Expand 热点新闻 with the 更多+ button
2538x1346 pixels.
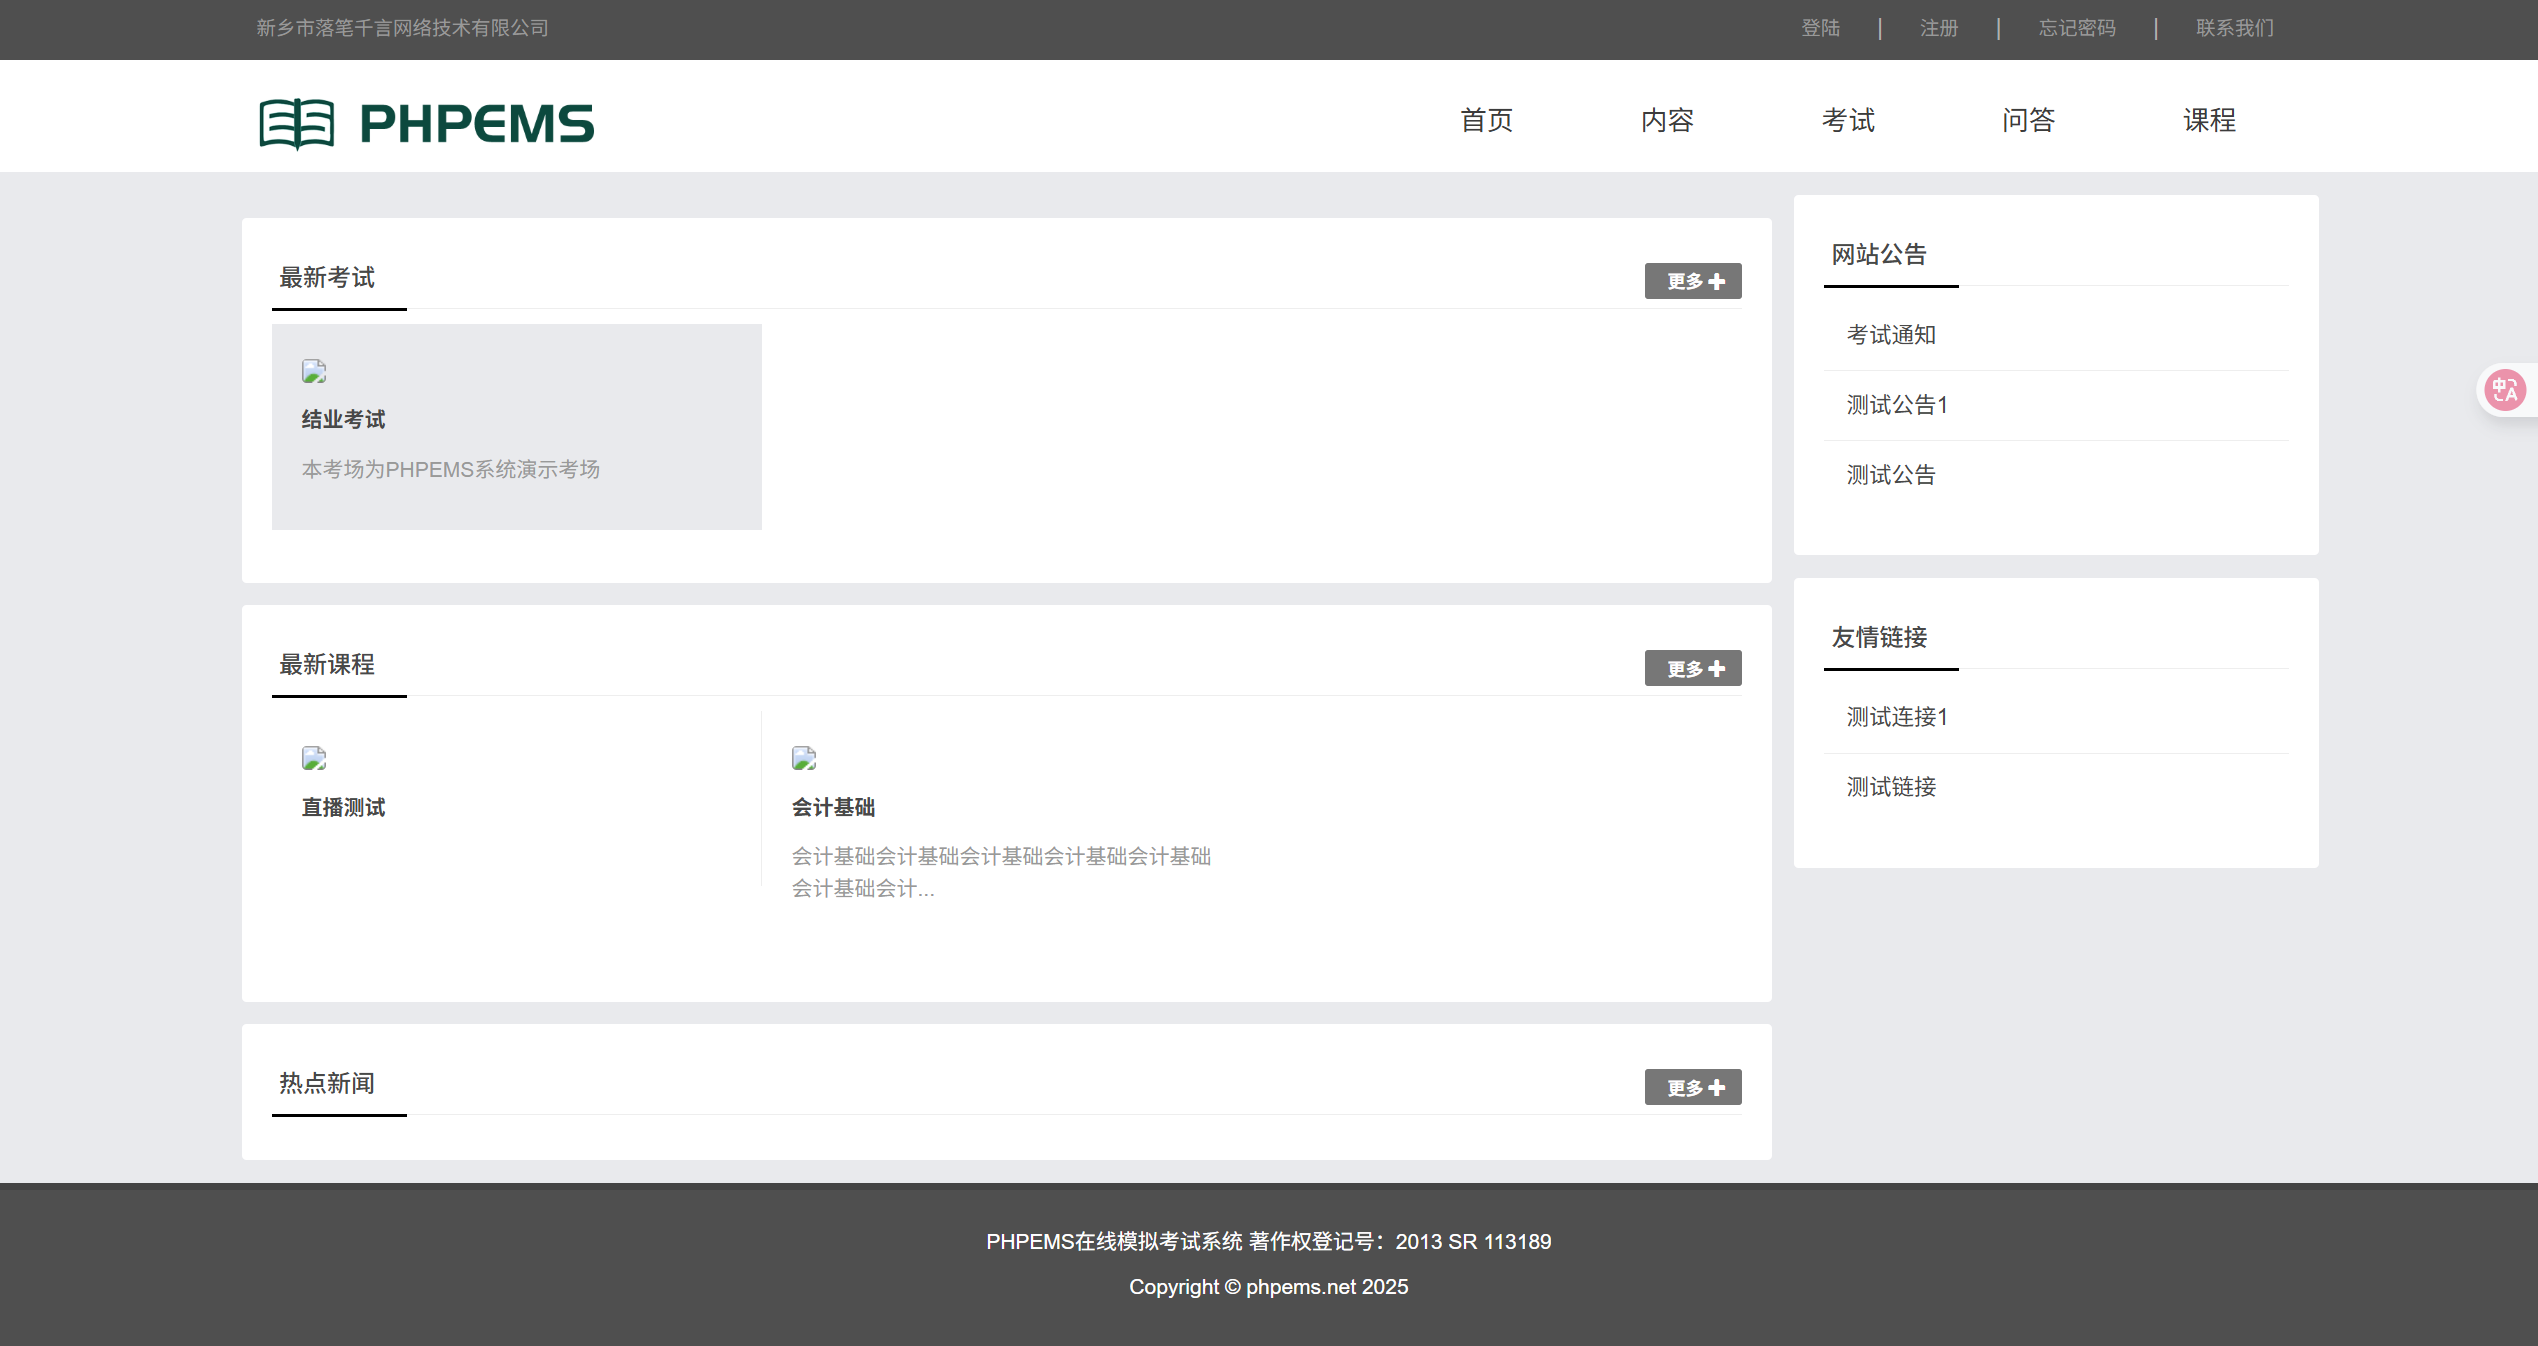point(1692,1087)
